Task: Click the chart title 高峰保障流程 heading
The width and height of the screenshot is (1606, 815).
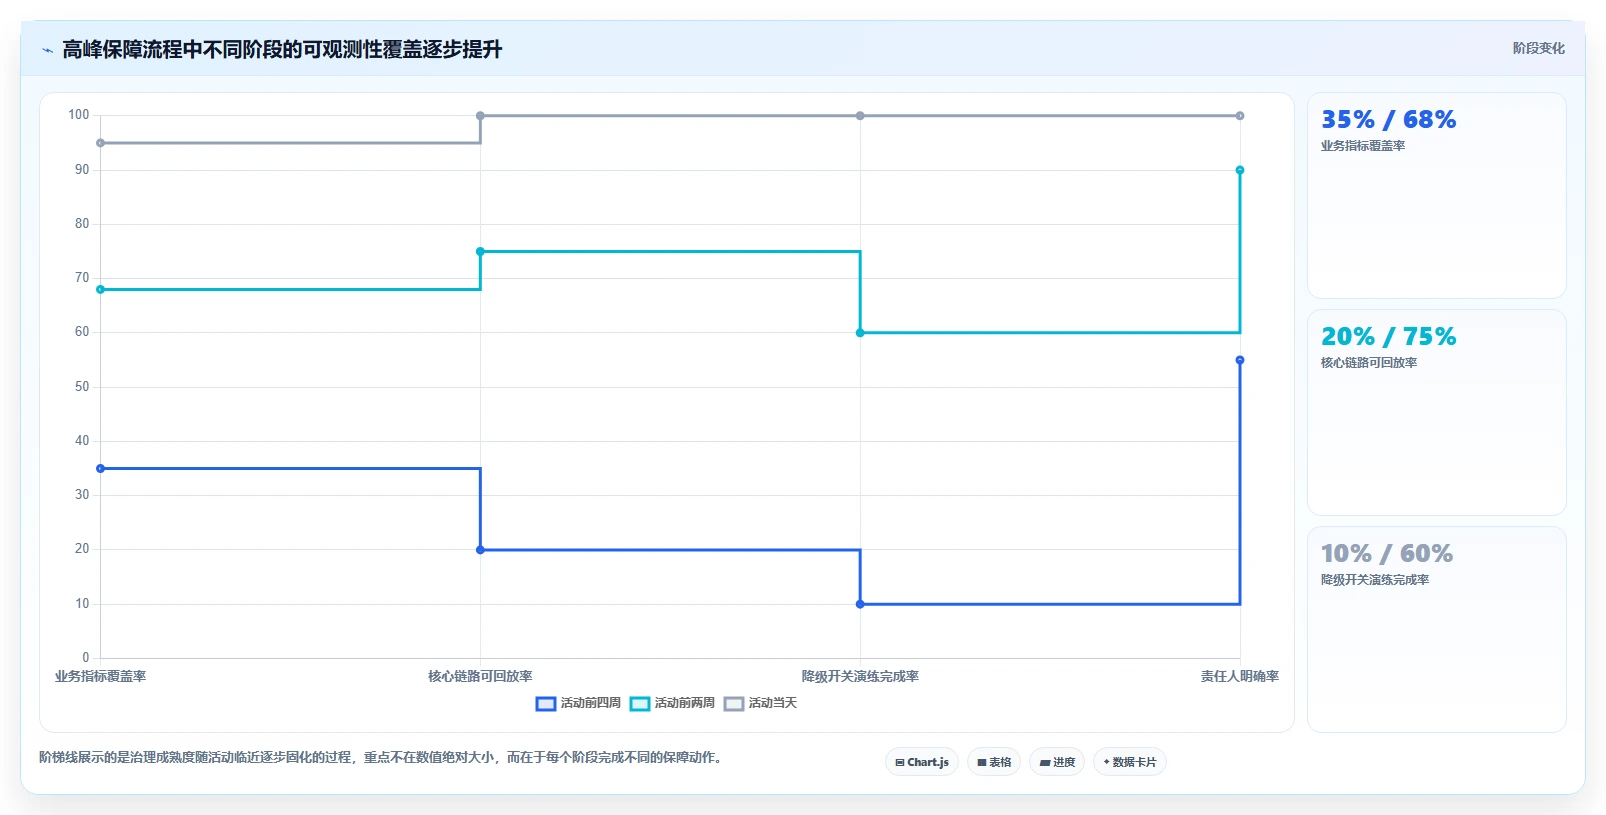Action: tap(282, 50)
